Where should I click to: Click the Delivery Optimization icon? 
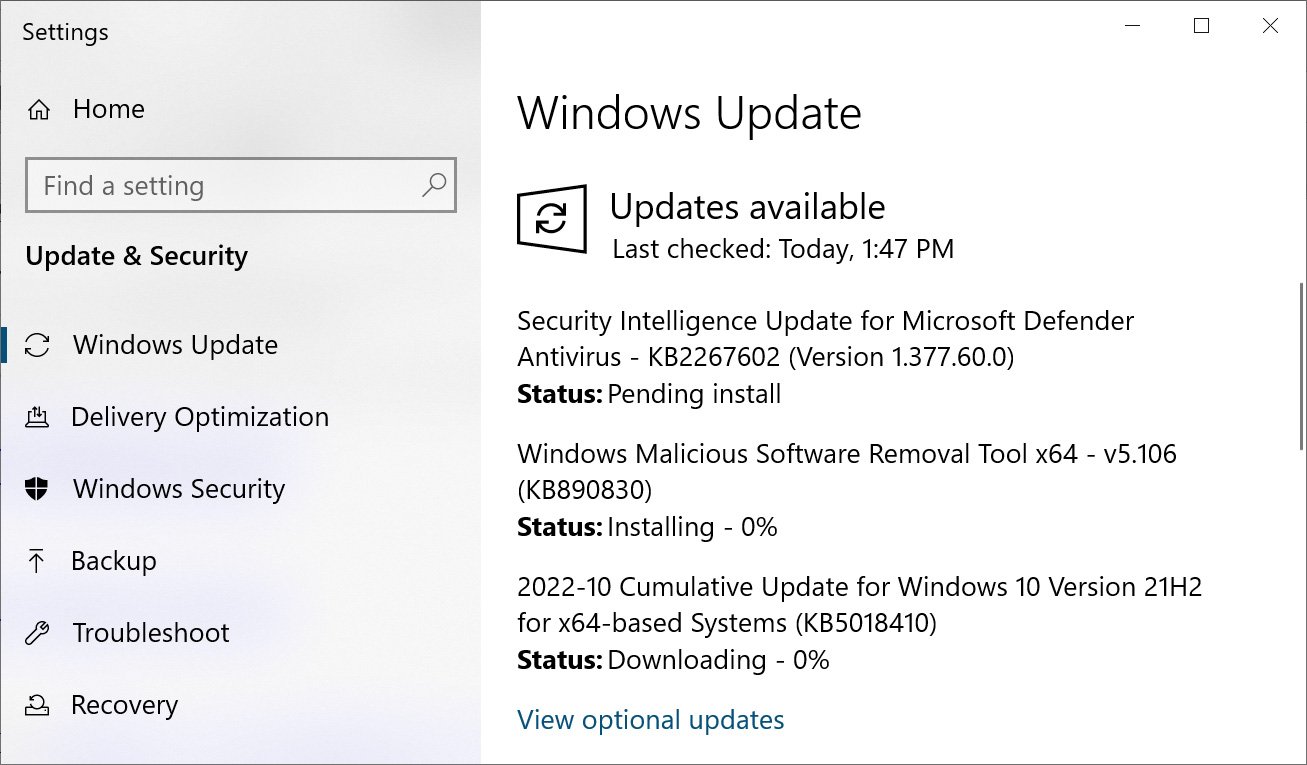(x=37, y=417)
